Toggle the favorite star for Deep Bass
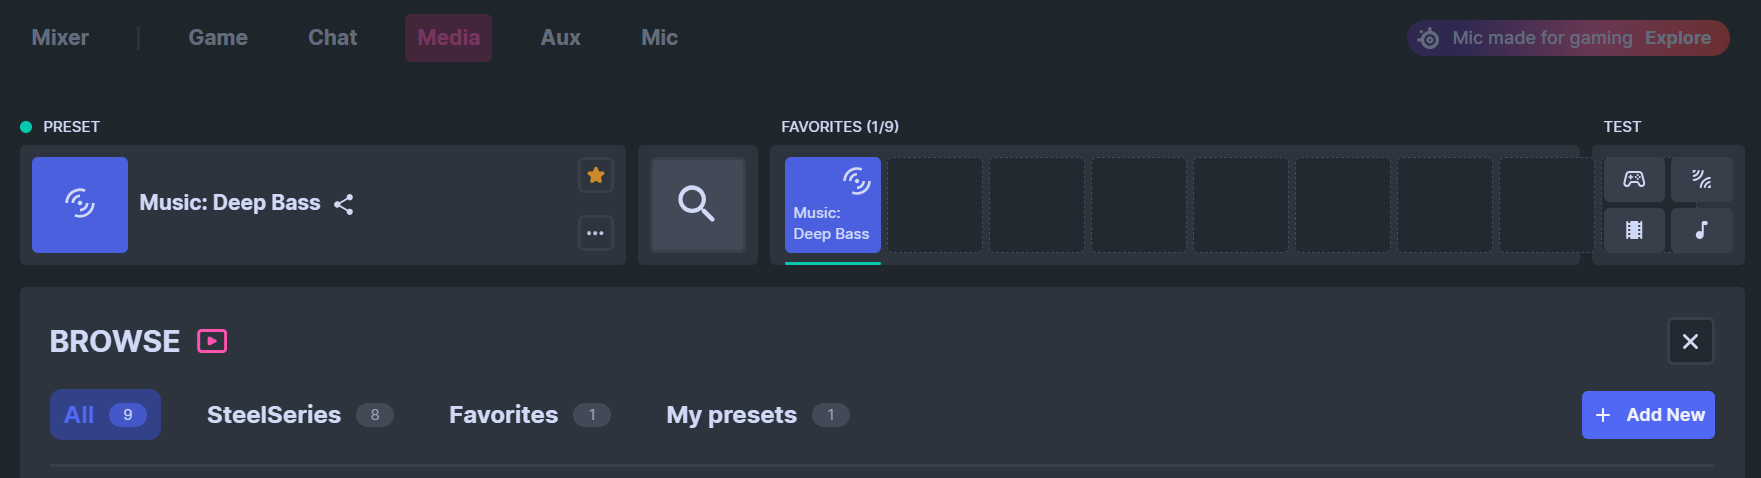The width and height of the screenshot is (1761, 478). click(x=596, y=176)
